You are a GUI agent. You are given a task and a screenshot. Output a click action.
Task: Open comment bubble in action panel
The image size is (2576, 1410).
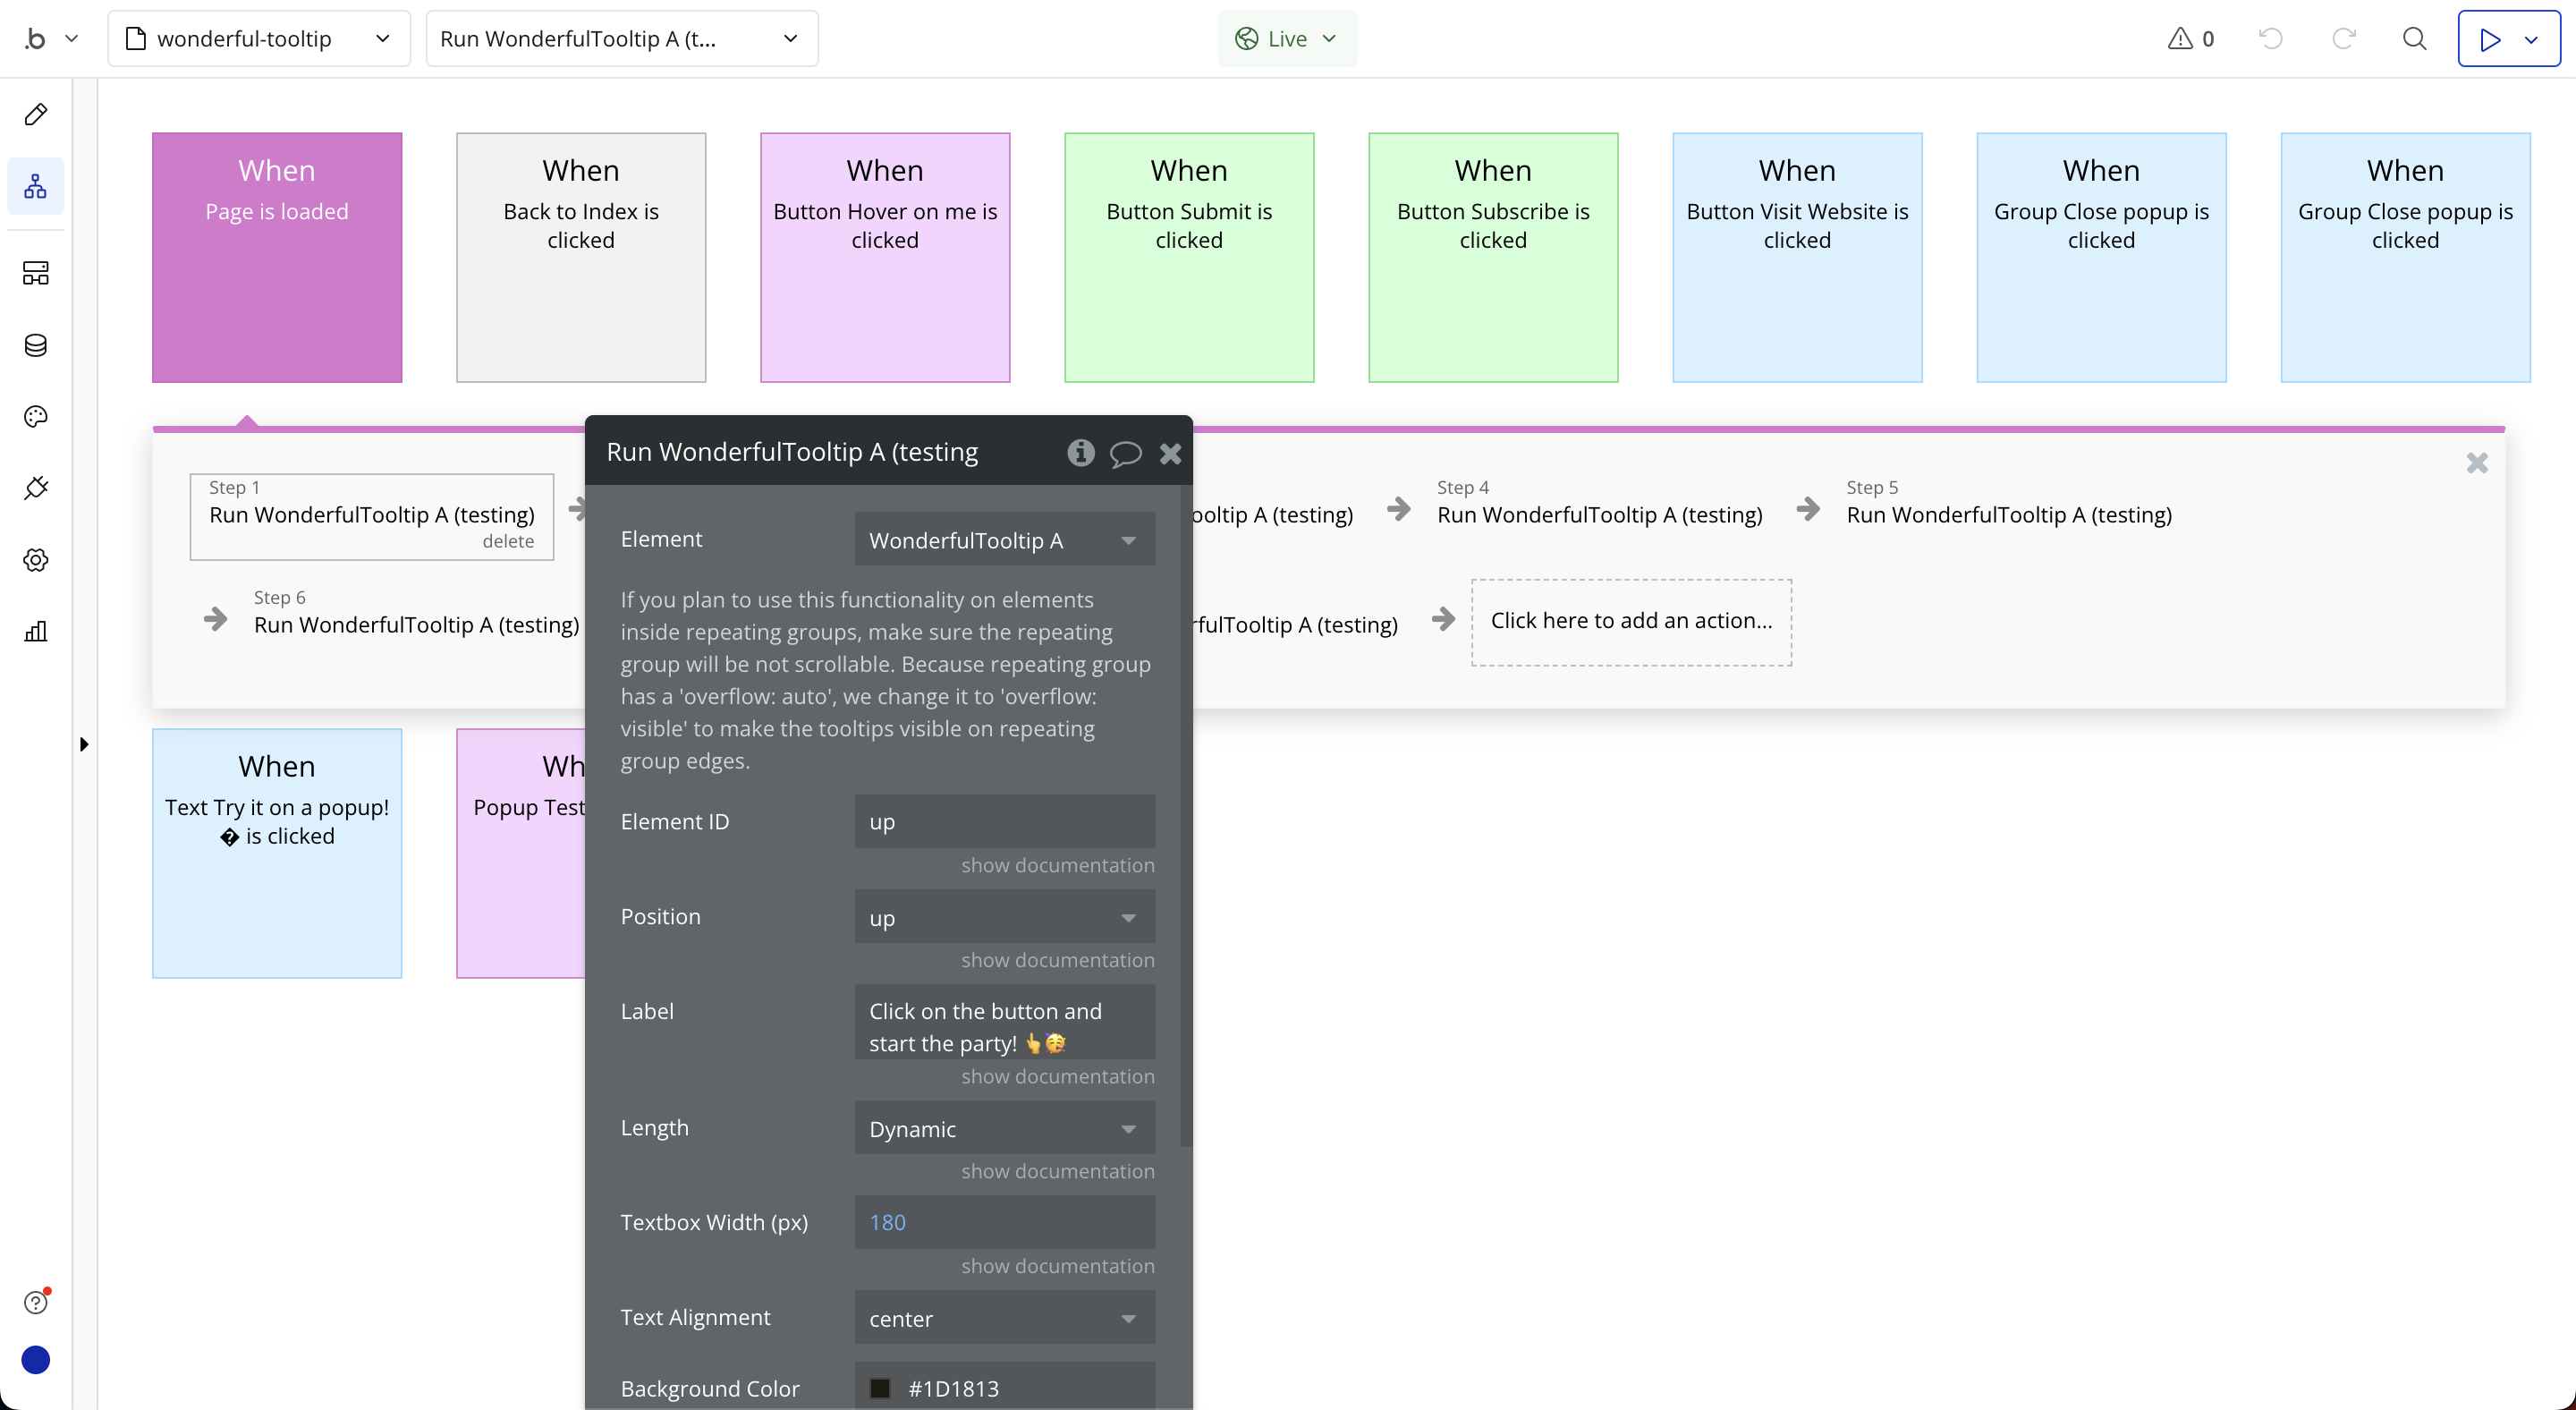(1125, 454)
